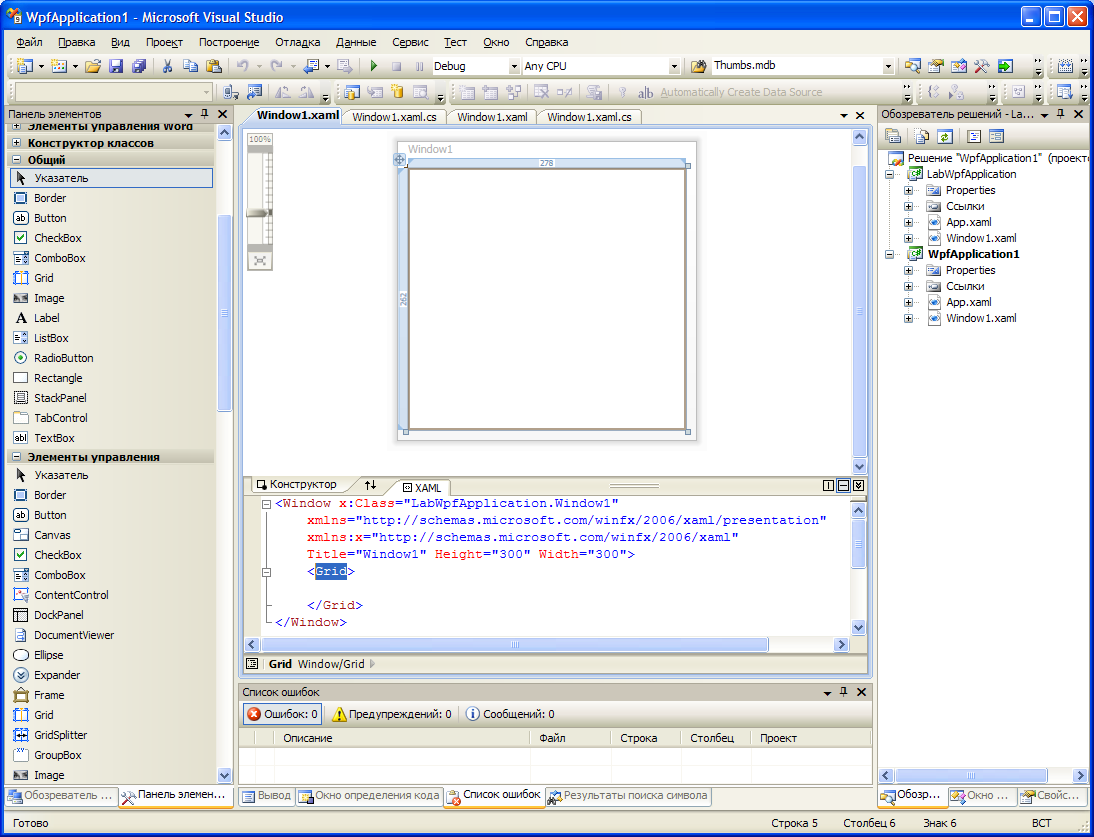Open the Вывод output tab

pos(267,795)
